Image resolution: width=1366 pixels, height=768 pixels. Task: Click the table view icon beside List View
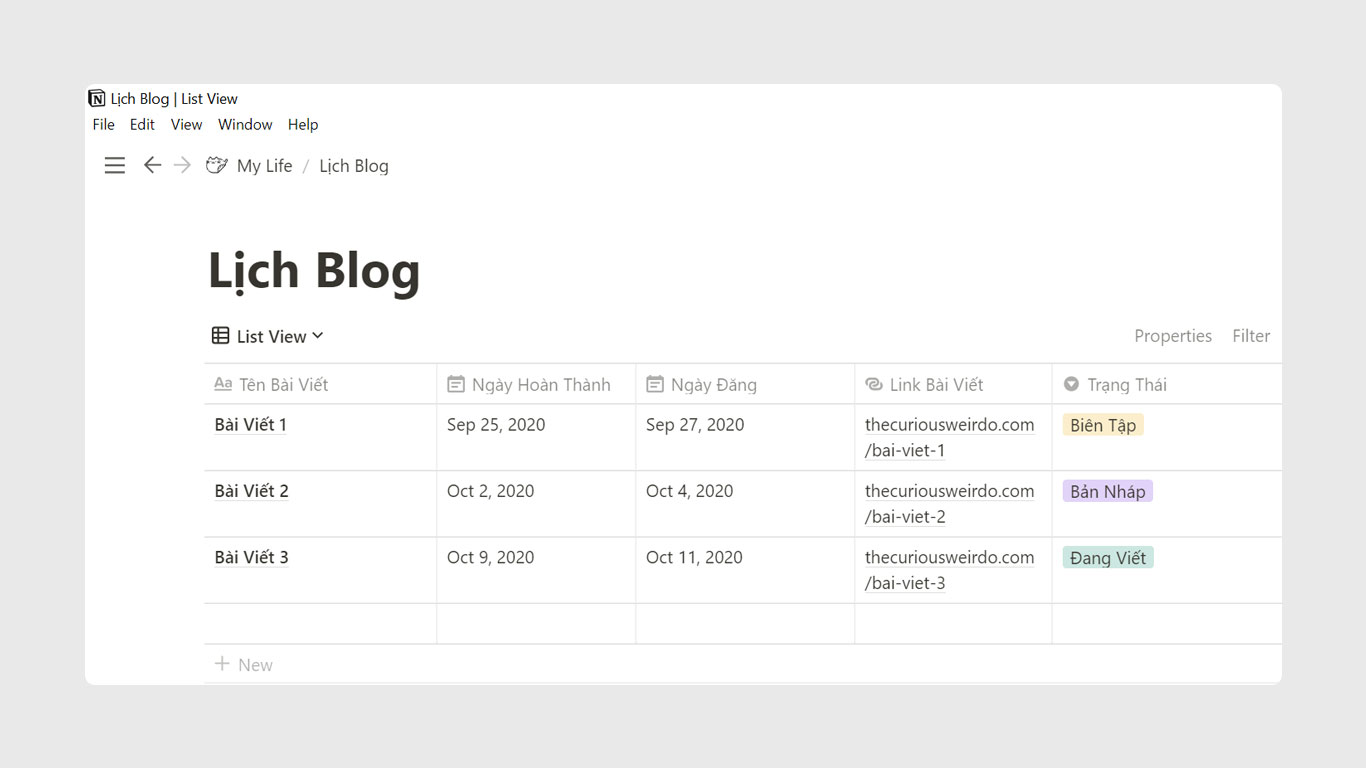(x=221, y=336)
